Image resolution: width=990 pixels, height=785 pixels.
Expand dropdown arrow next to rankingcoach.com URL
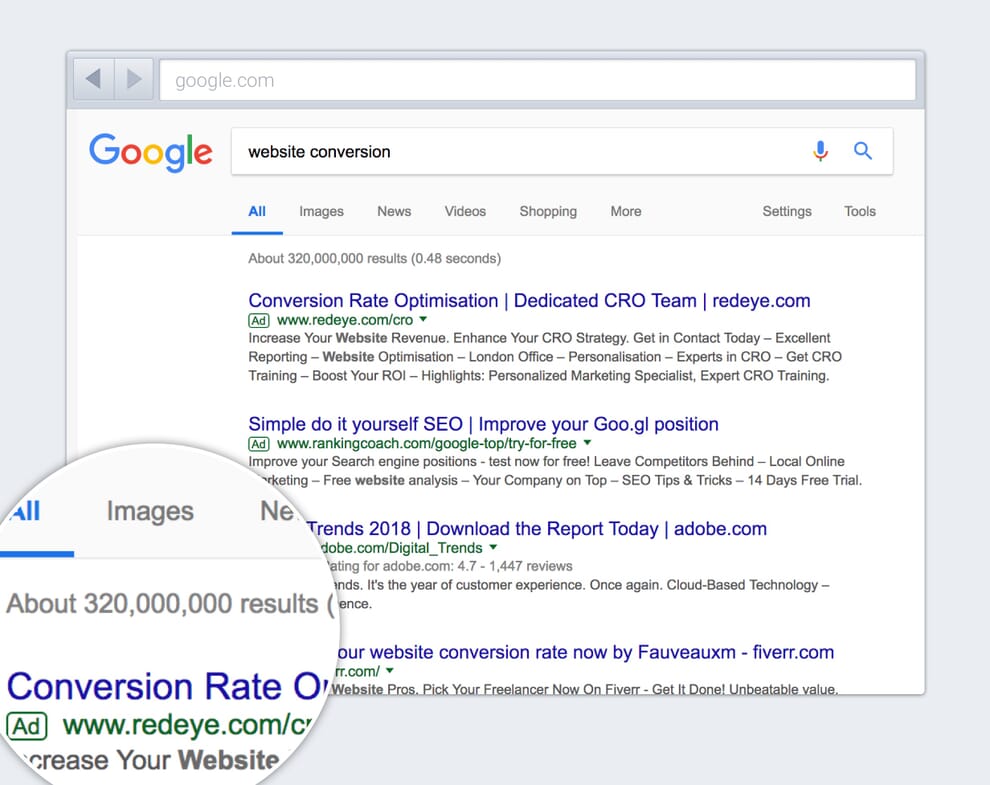coord(587,442)
